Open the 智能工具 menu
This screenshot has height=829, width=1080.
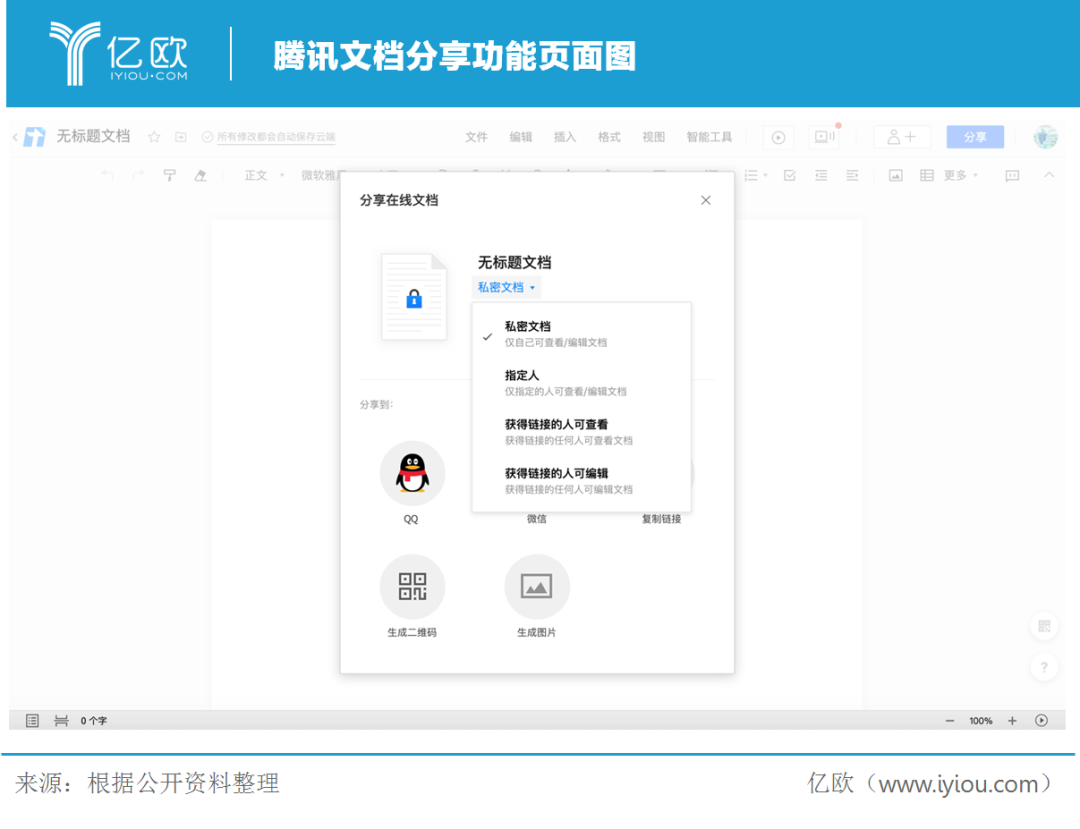pos(709,137)
